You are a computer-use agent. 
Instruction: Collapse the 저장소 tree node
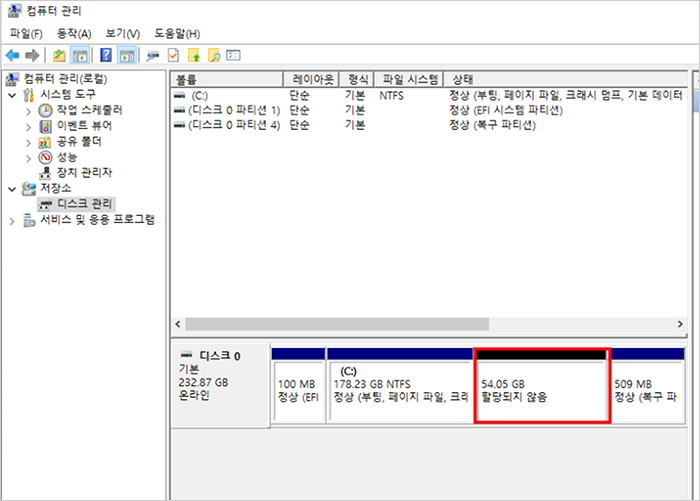point(12,189)
